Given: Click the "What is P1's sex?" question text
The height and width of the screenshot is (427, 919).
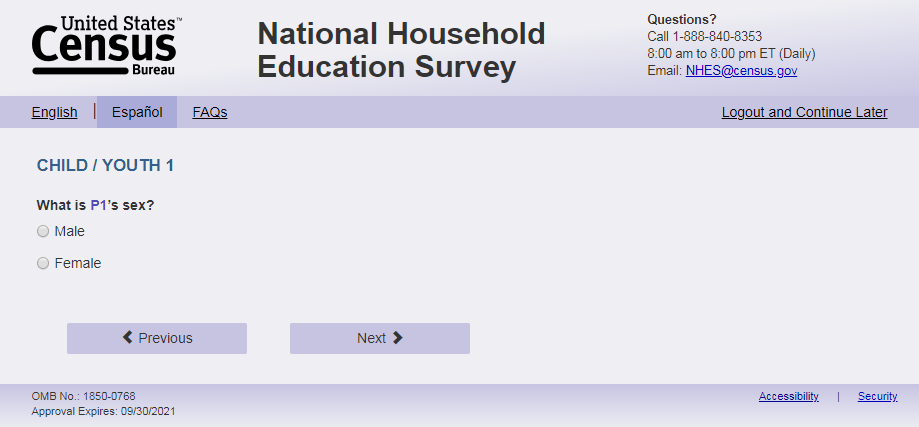Looking at the screenshot, I should [x=96, y=205].
